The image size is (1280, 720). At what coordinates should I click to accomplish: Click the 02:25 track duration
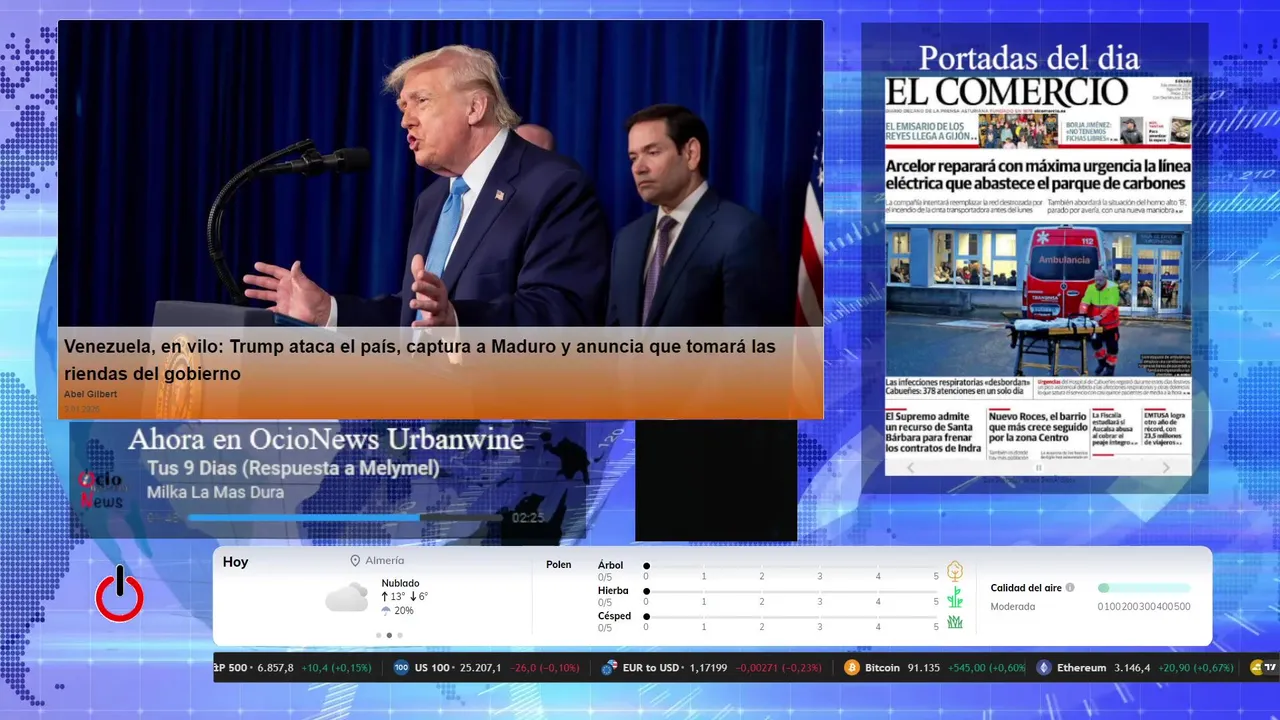pyautogui.click(x=528, y=518)
